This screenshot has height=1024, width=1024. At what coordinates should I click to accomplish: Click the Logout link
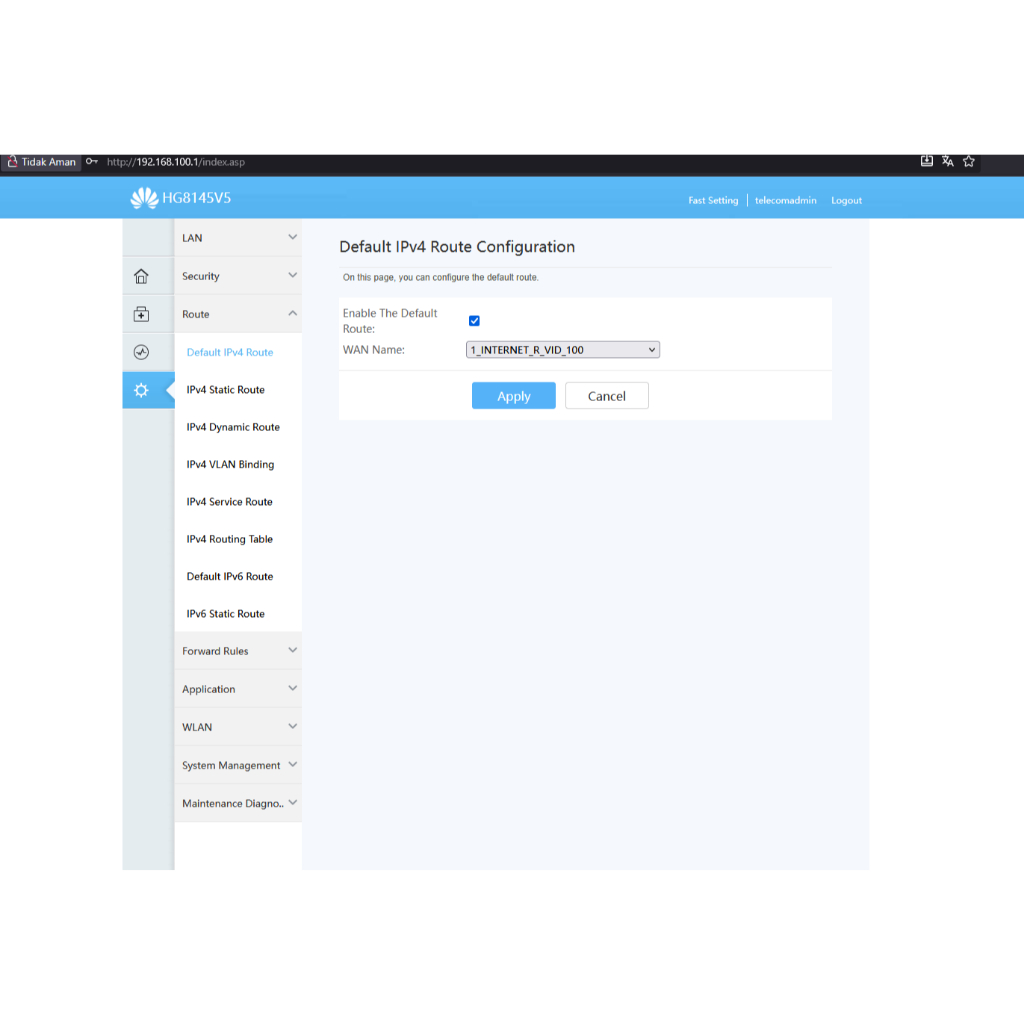(x=846, y=201)
